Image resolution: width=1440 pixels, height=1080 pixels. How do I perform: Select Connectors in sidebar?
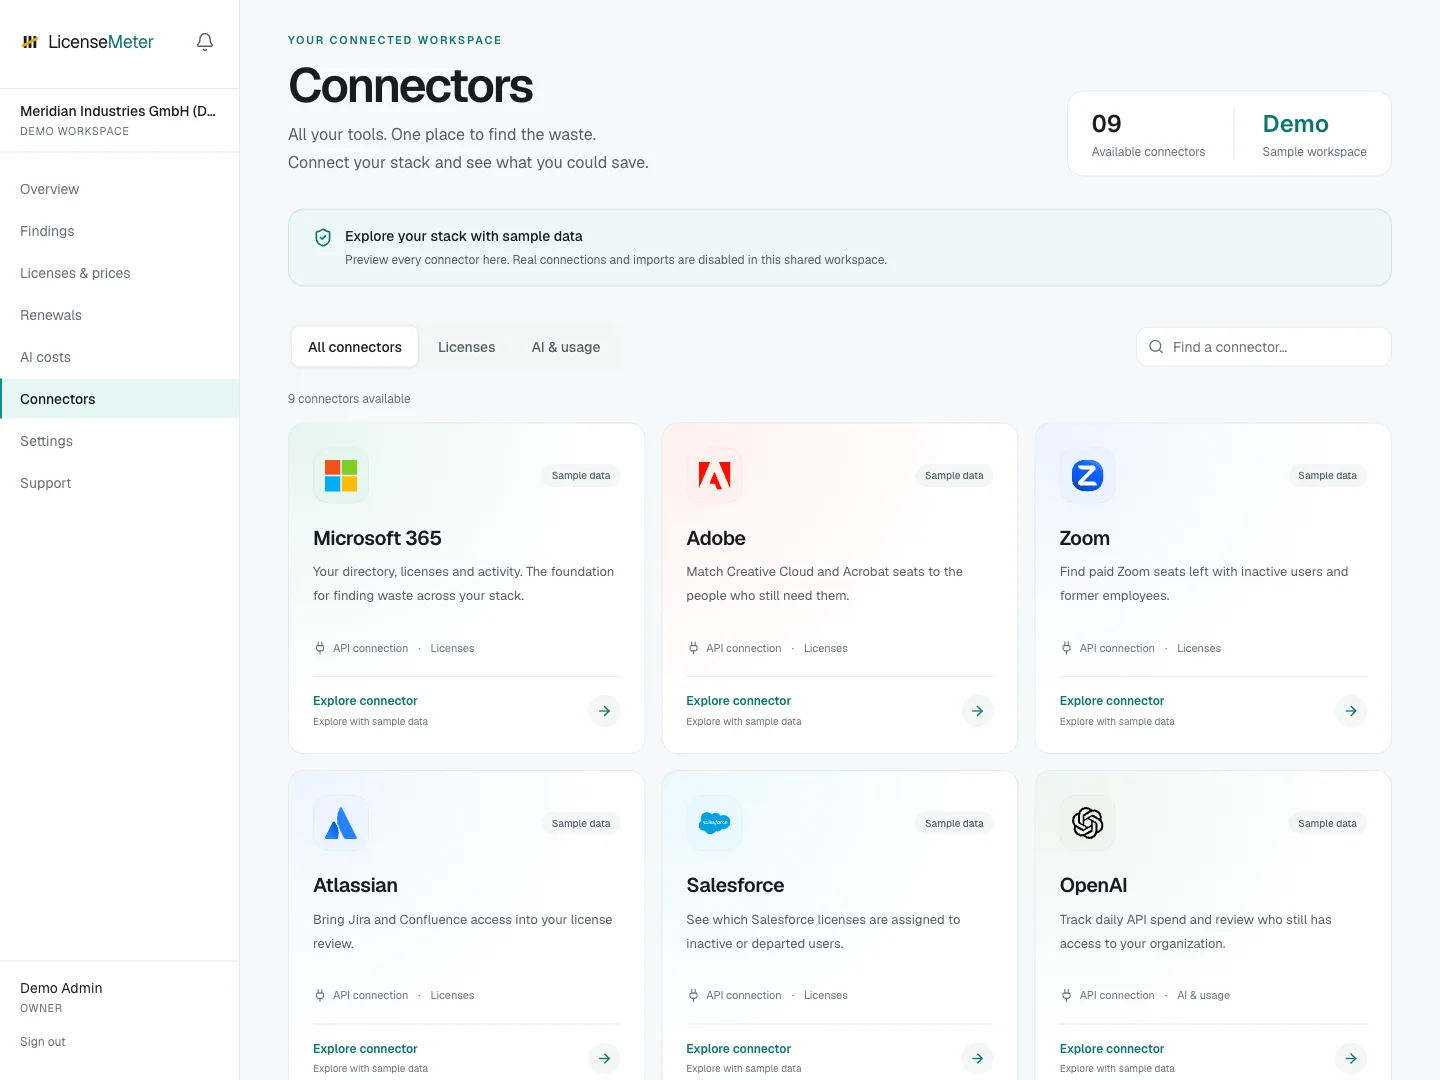tap(119, 399)
